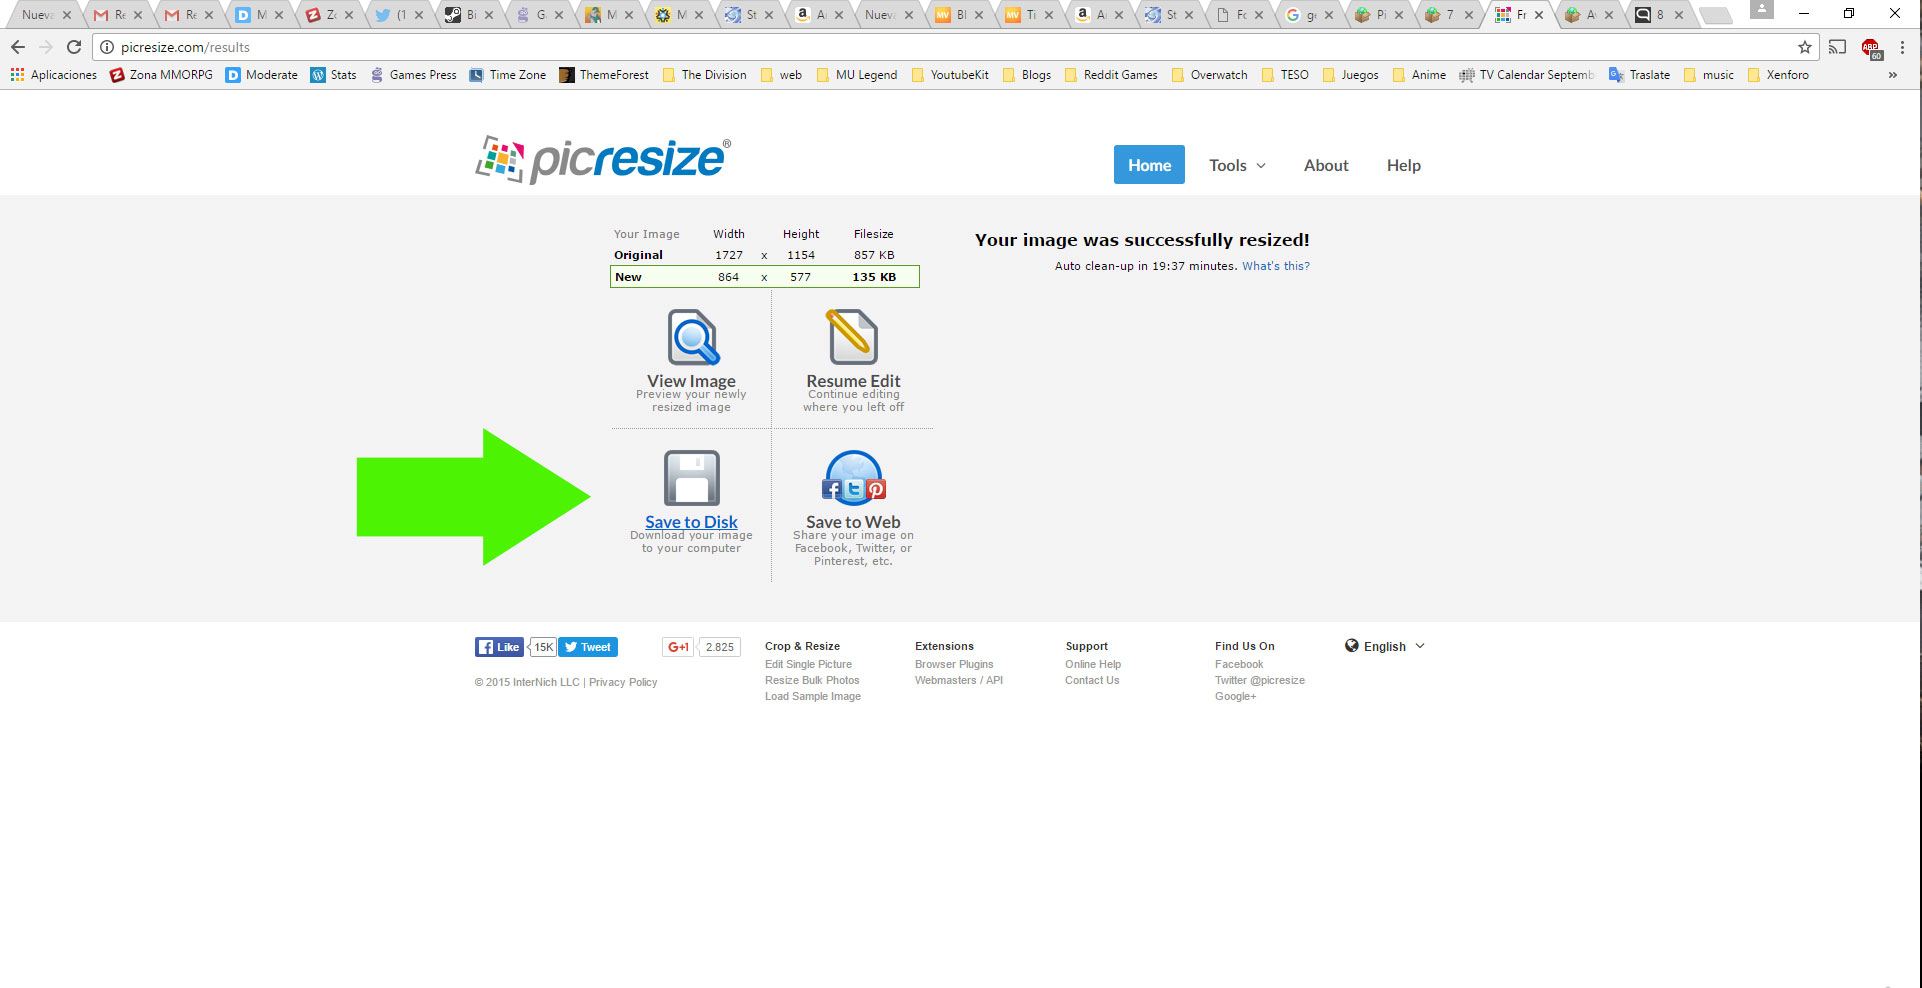
Task: Open the Webmasters / API link
Action: point(959,680)
